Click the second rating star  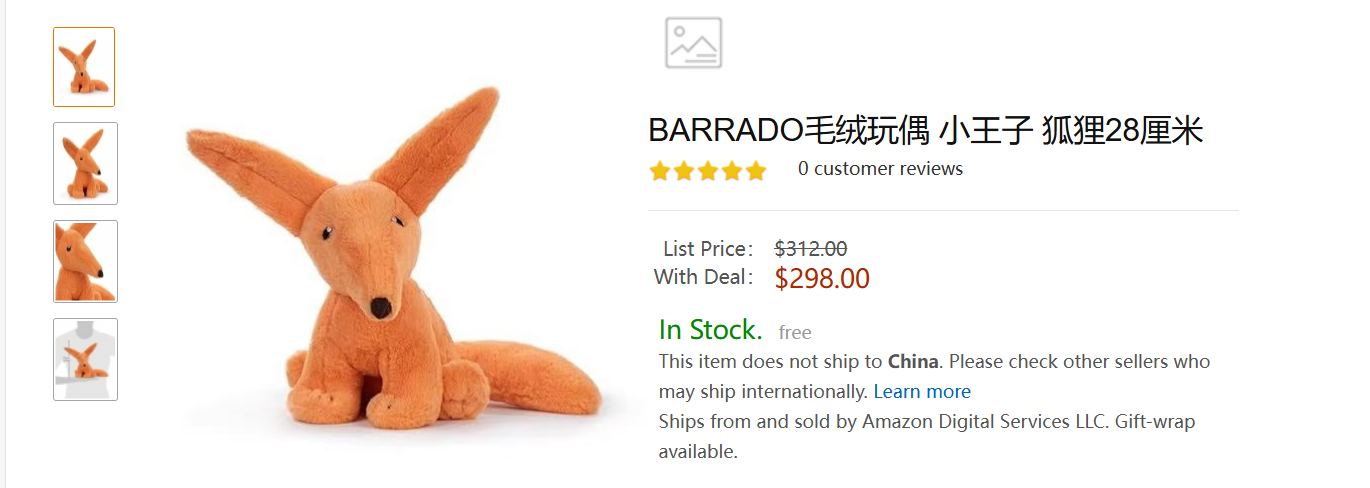point(684,171)
